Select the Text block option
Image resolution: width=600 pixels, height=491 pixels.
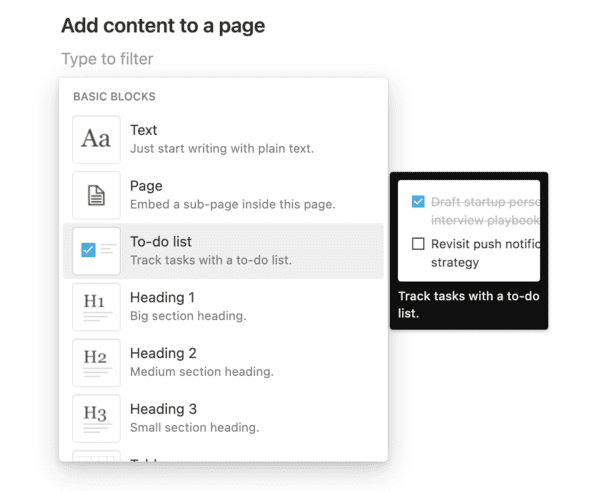click(x=223, y=139)
